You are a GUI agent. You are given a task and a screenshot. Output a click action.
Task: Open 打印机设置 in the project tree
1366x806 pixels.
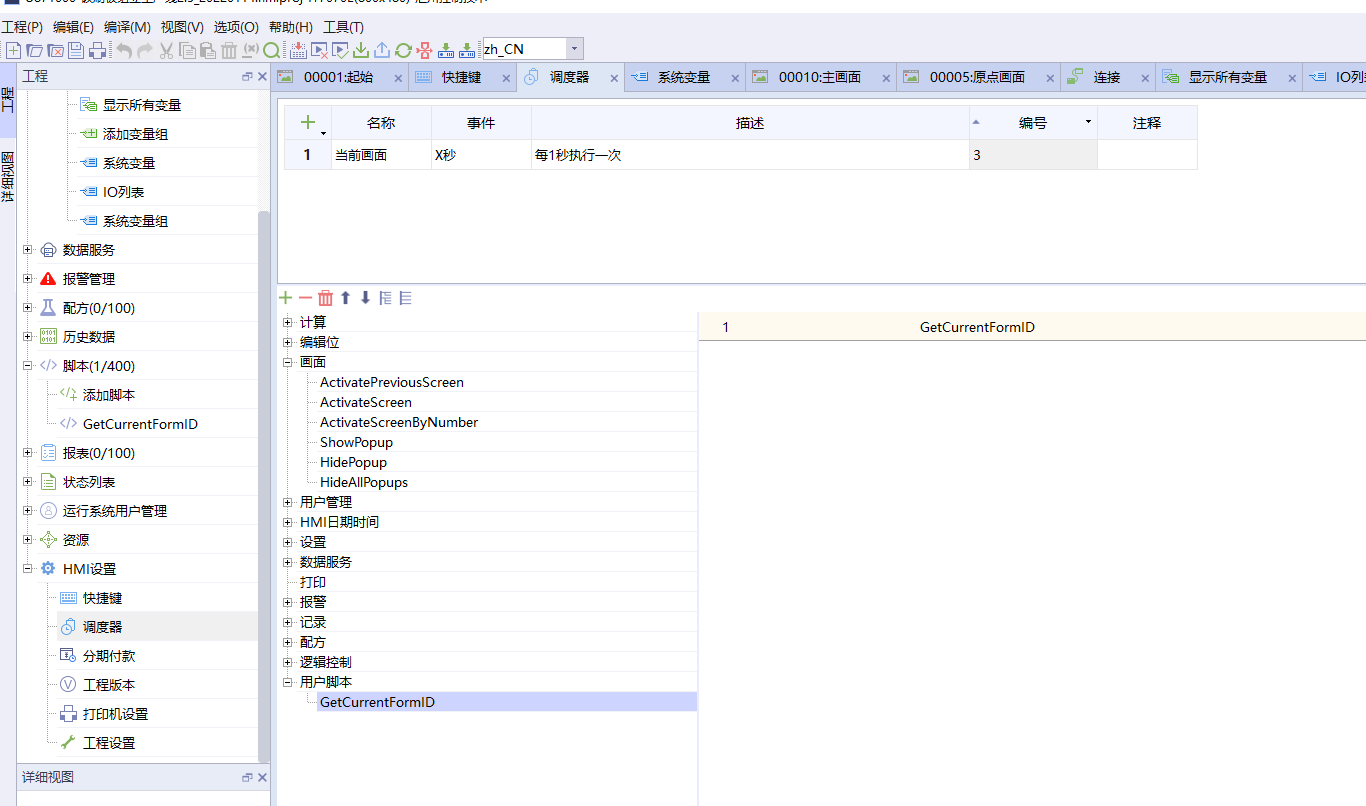tap(115, 714)
